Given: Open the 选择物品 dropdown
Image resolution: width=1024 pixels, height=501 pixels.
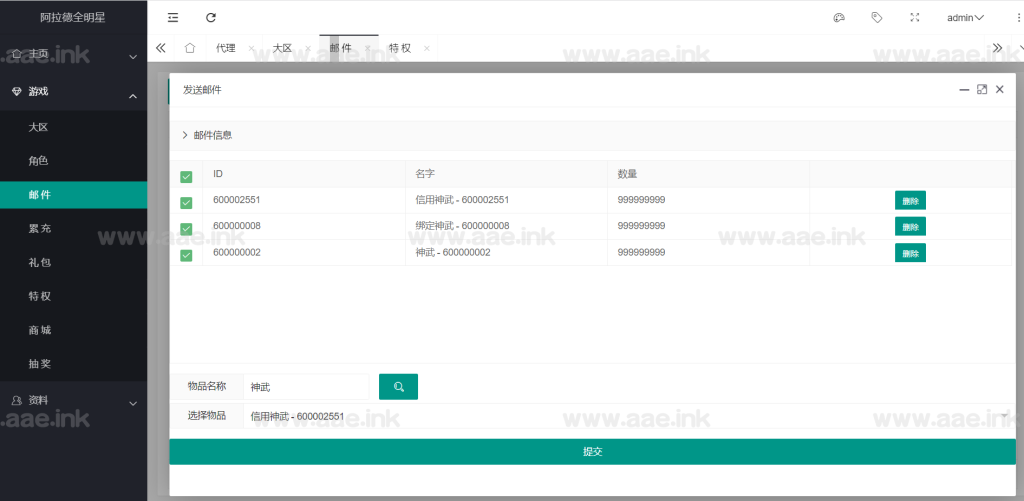Looking at the screenshot, I should point(625,416).
